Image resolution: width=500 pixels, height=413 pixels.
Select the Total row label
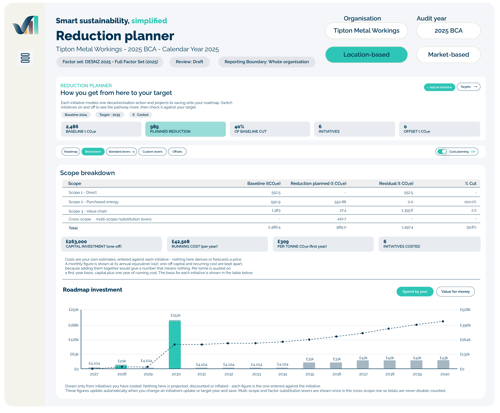coord(73,228)
